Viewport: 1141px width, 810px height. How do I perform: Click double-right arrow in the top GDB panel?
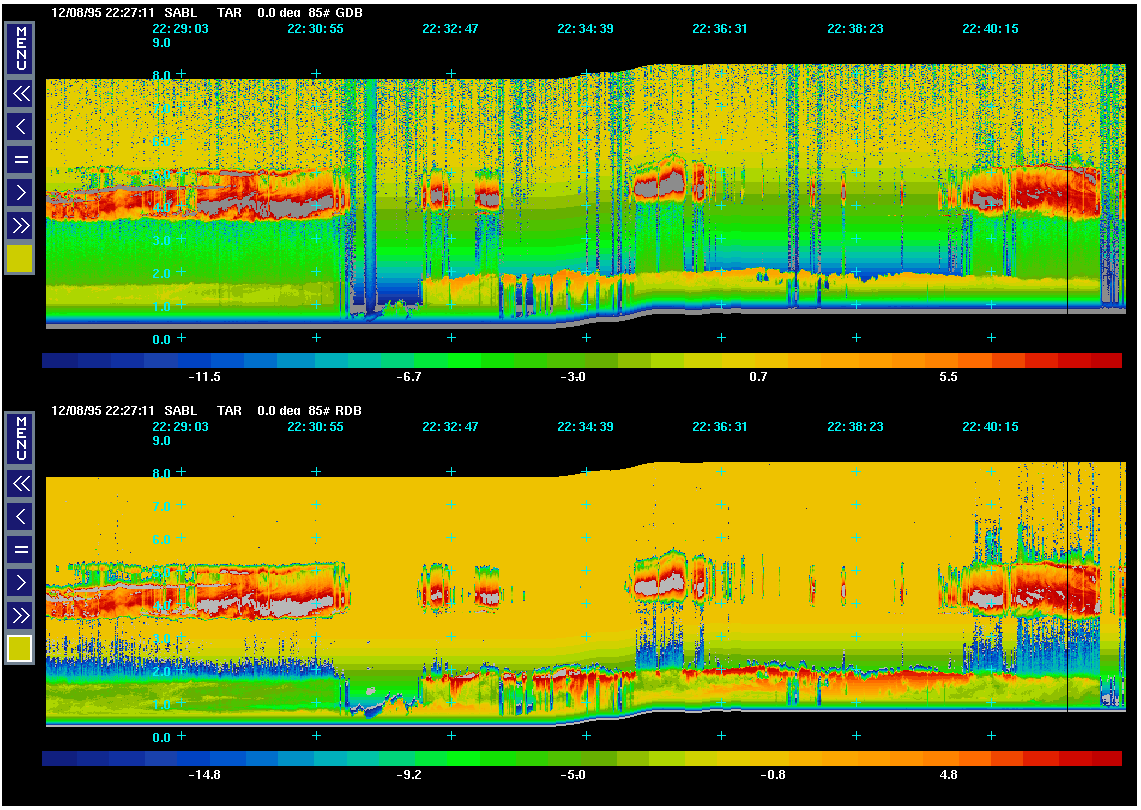coord(20,225)
